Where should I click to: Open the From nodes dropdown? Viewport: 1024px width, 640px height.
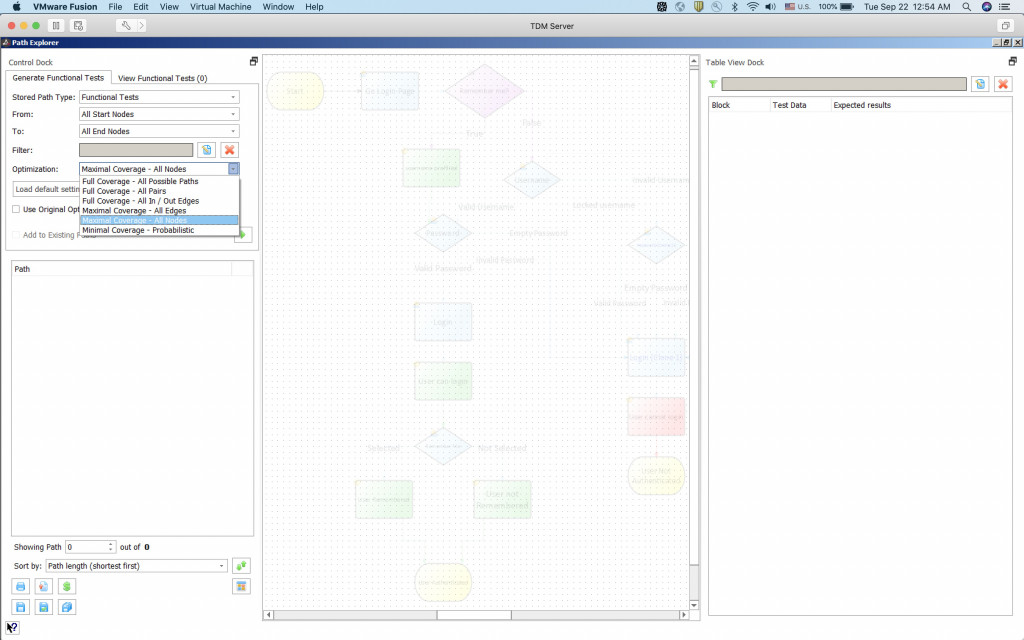159,114
